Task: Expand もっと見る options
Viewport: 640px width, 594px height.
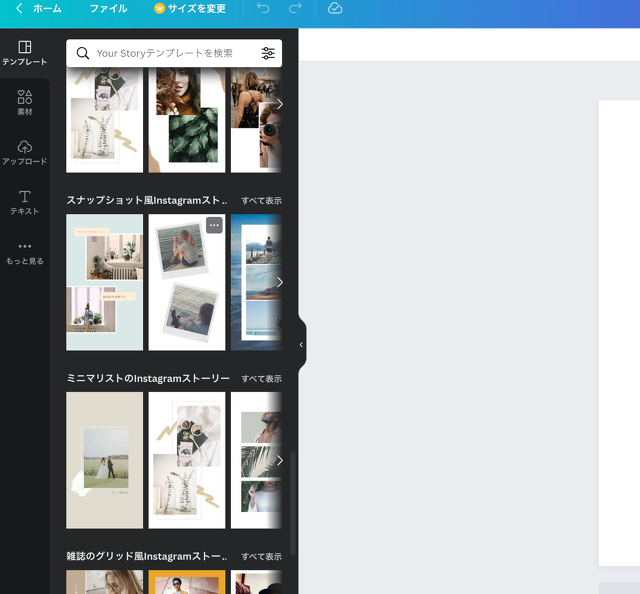Action: coord(25,252)
